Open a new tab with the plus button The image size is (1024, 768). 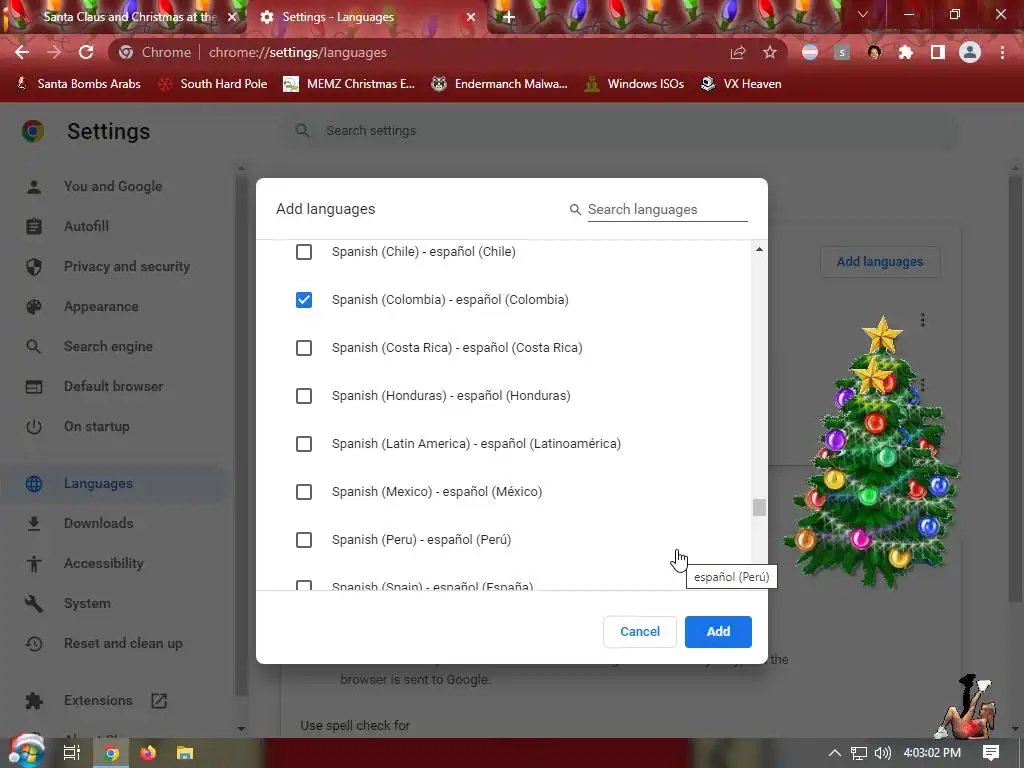[509, 17]
